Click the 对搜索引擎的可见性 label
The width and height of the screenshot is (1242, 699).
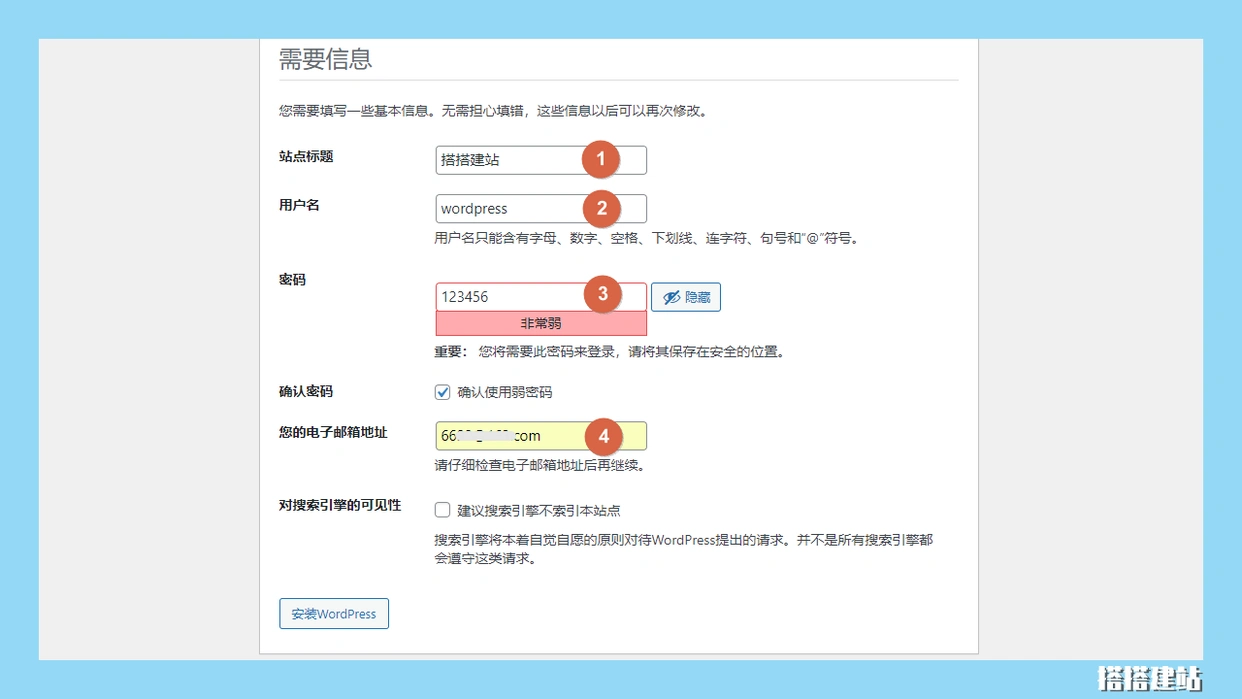click(x=340, y=506)
